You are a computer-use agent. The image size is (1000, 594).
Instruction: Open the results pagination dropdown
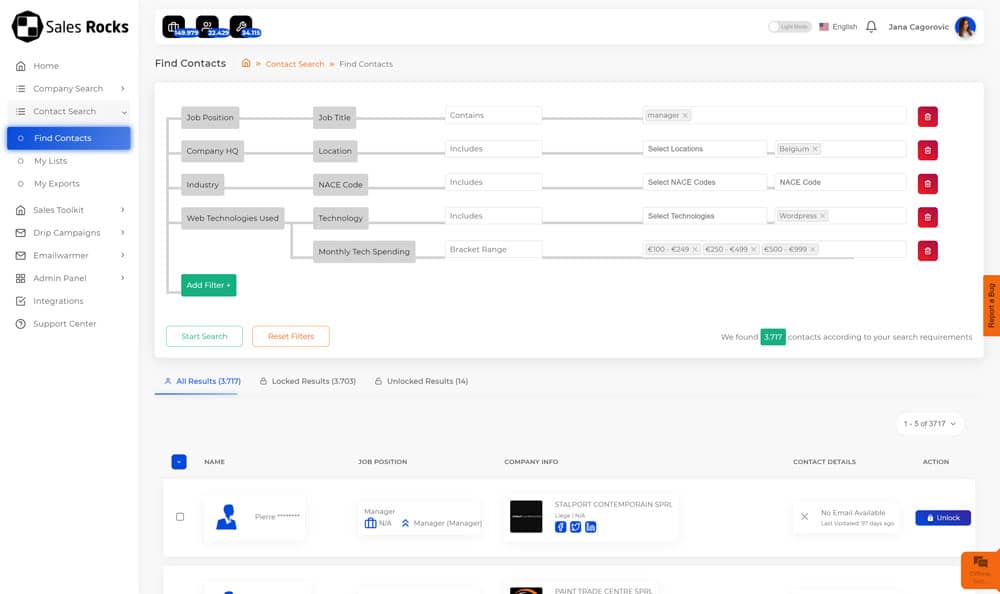point(930,424)
